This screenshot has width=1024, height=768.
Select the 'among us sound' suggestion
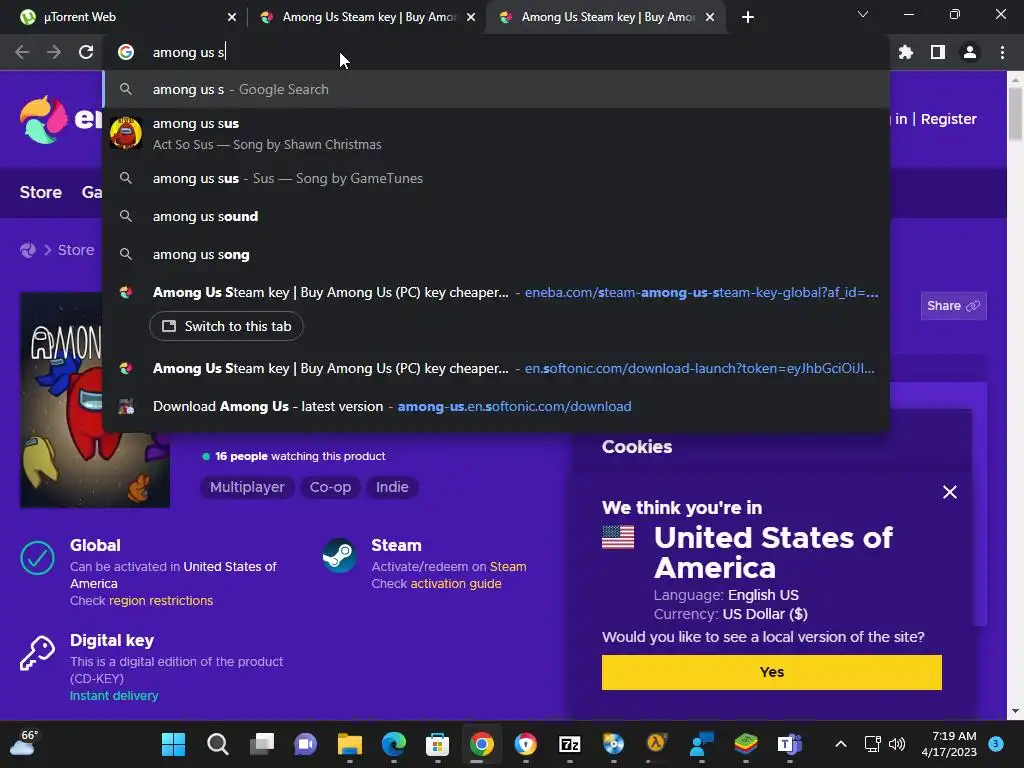[496, 216]
